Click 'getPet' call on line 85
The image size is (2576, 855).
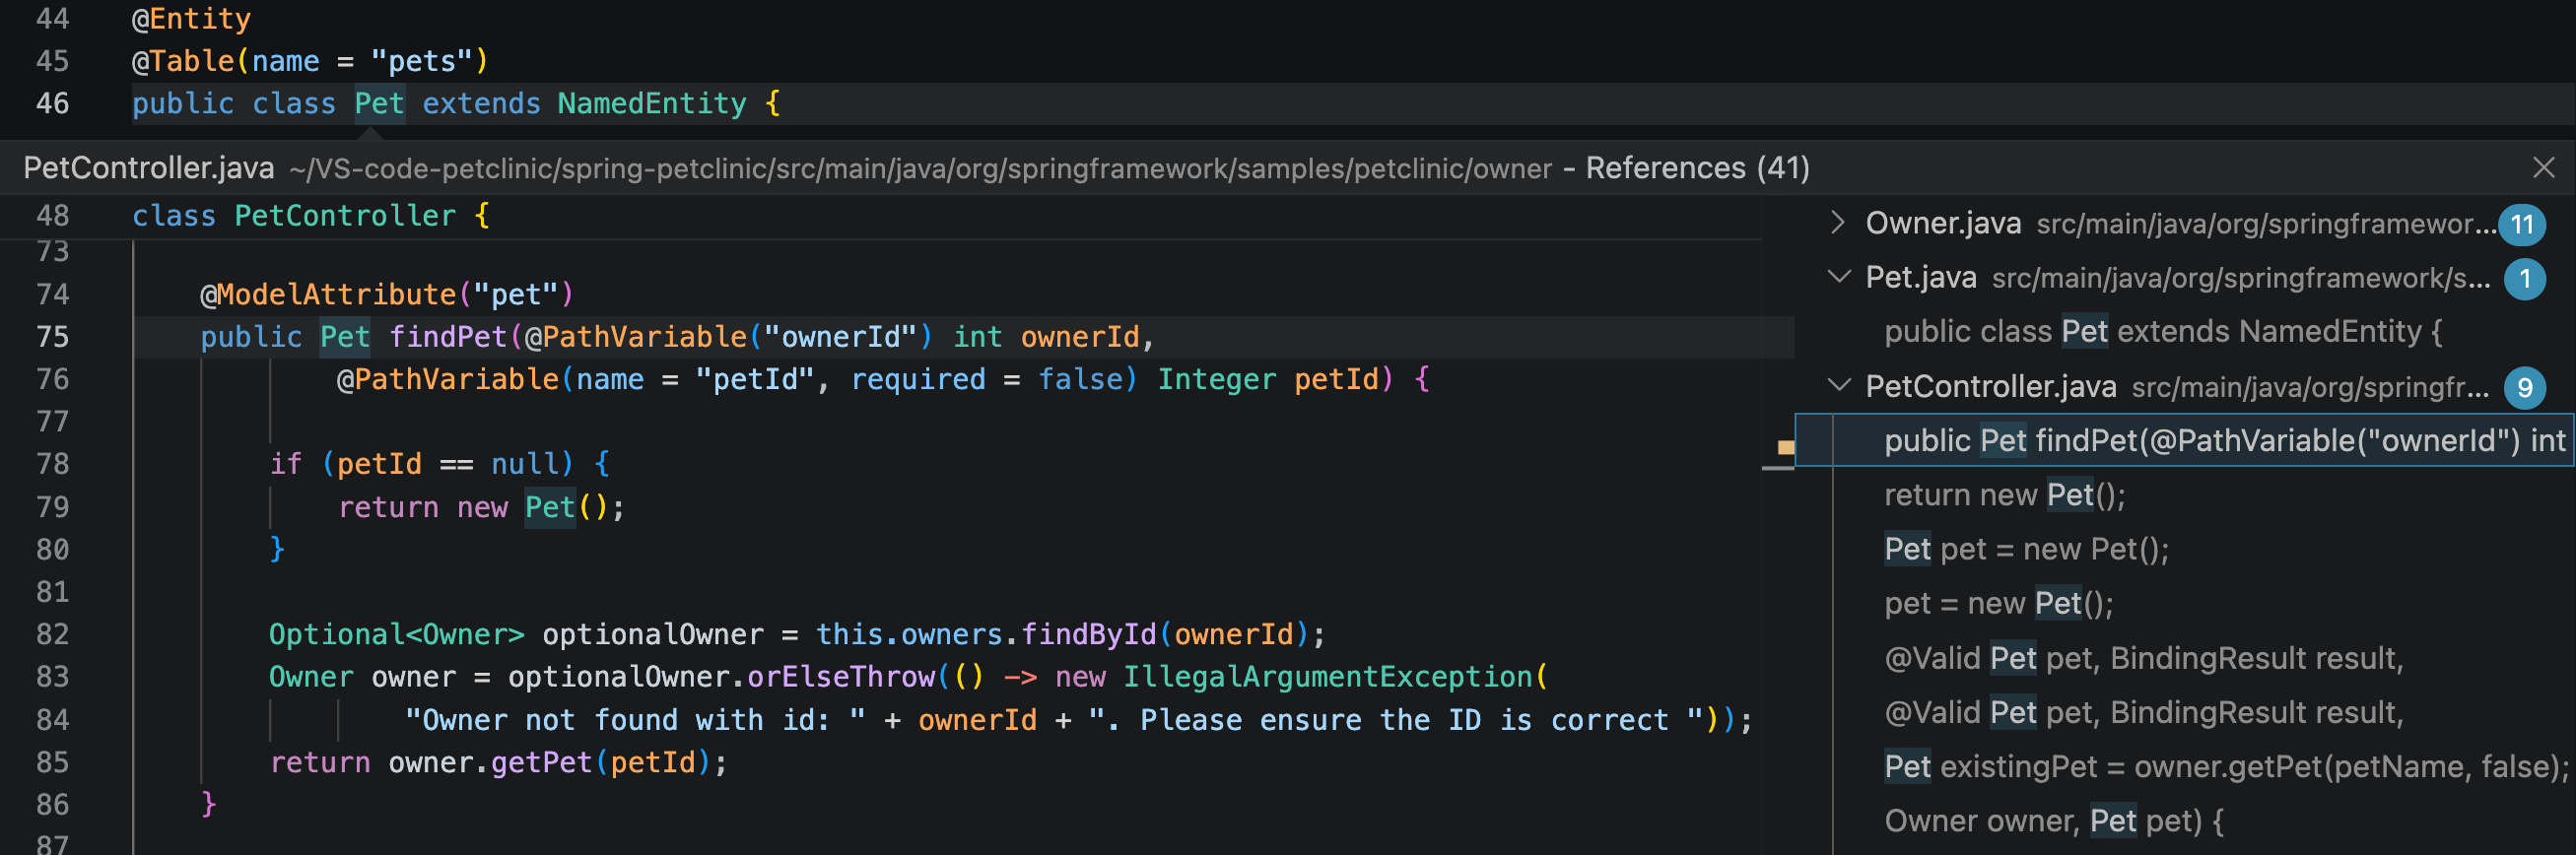[541, 762]
